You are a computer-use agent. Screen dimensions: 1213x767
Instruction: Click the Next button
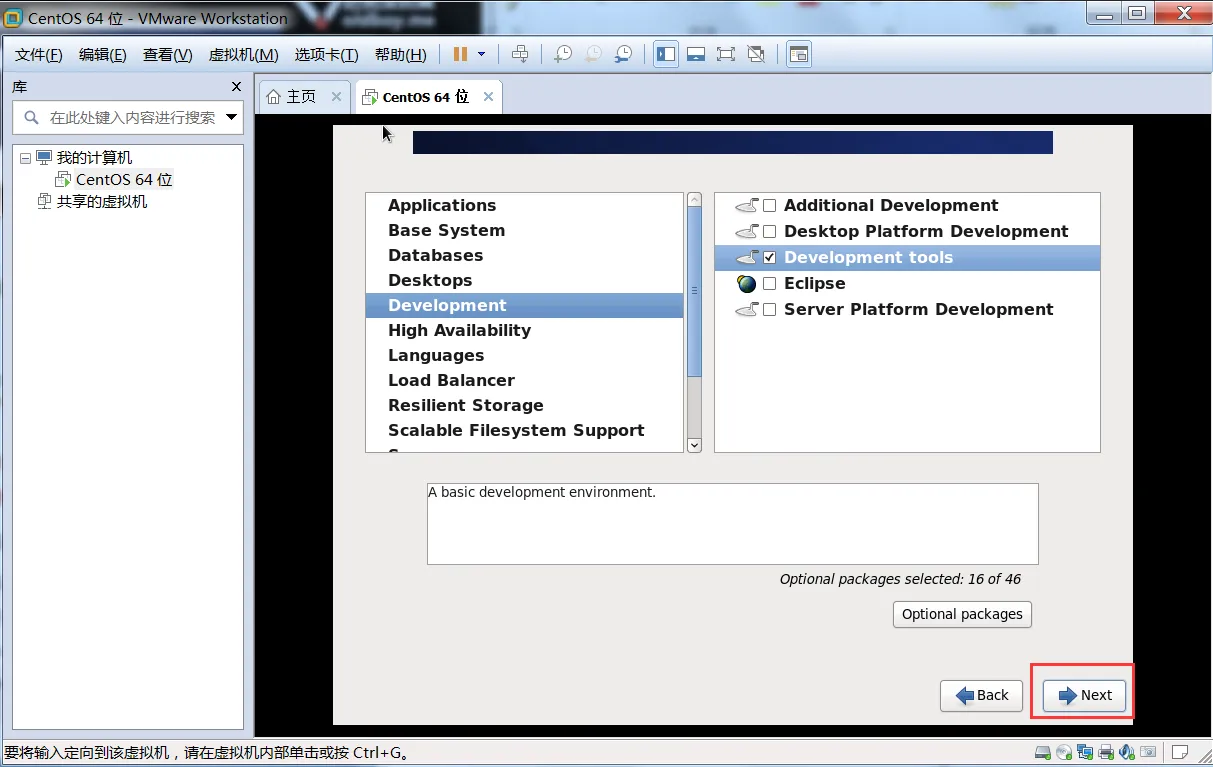click(1084, 695)
